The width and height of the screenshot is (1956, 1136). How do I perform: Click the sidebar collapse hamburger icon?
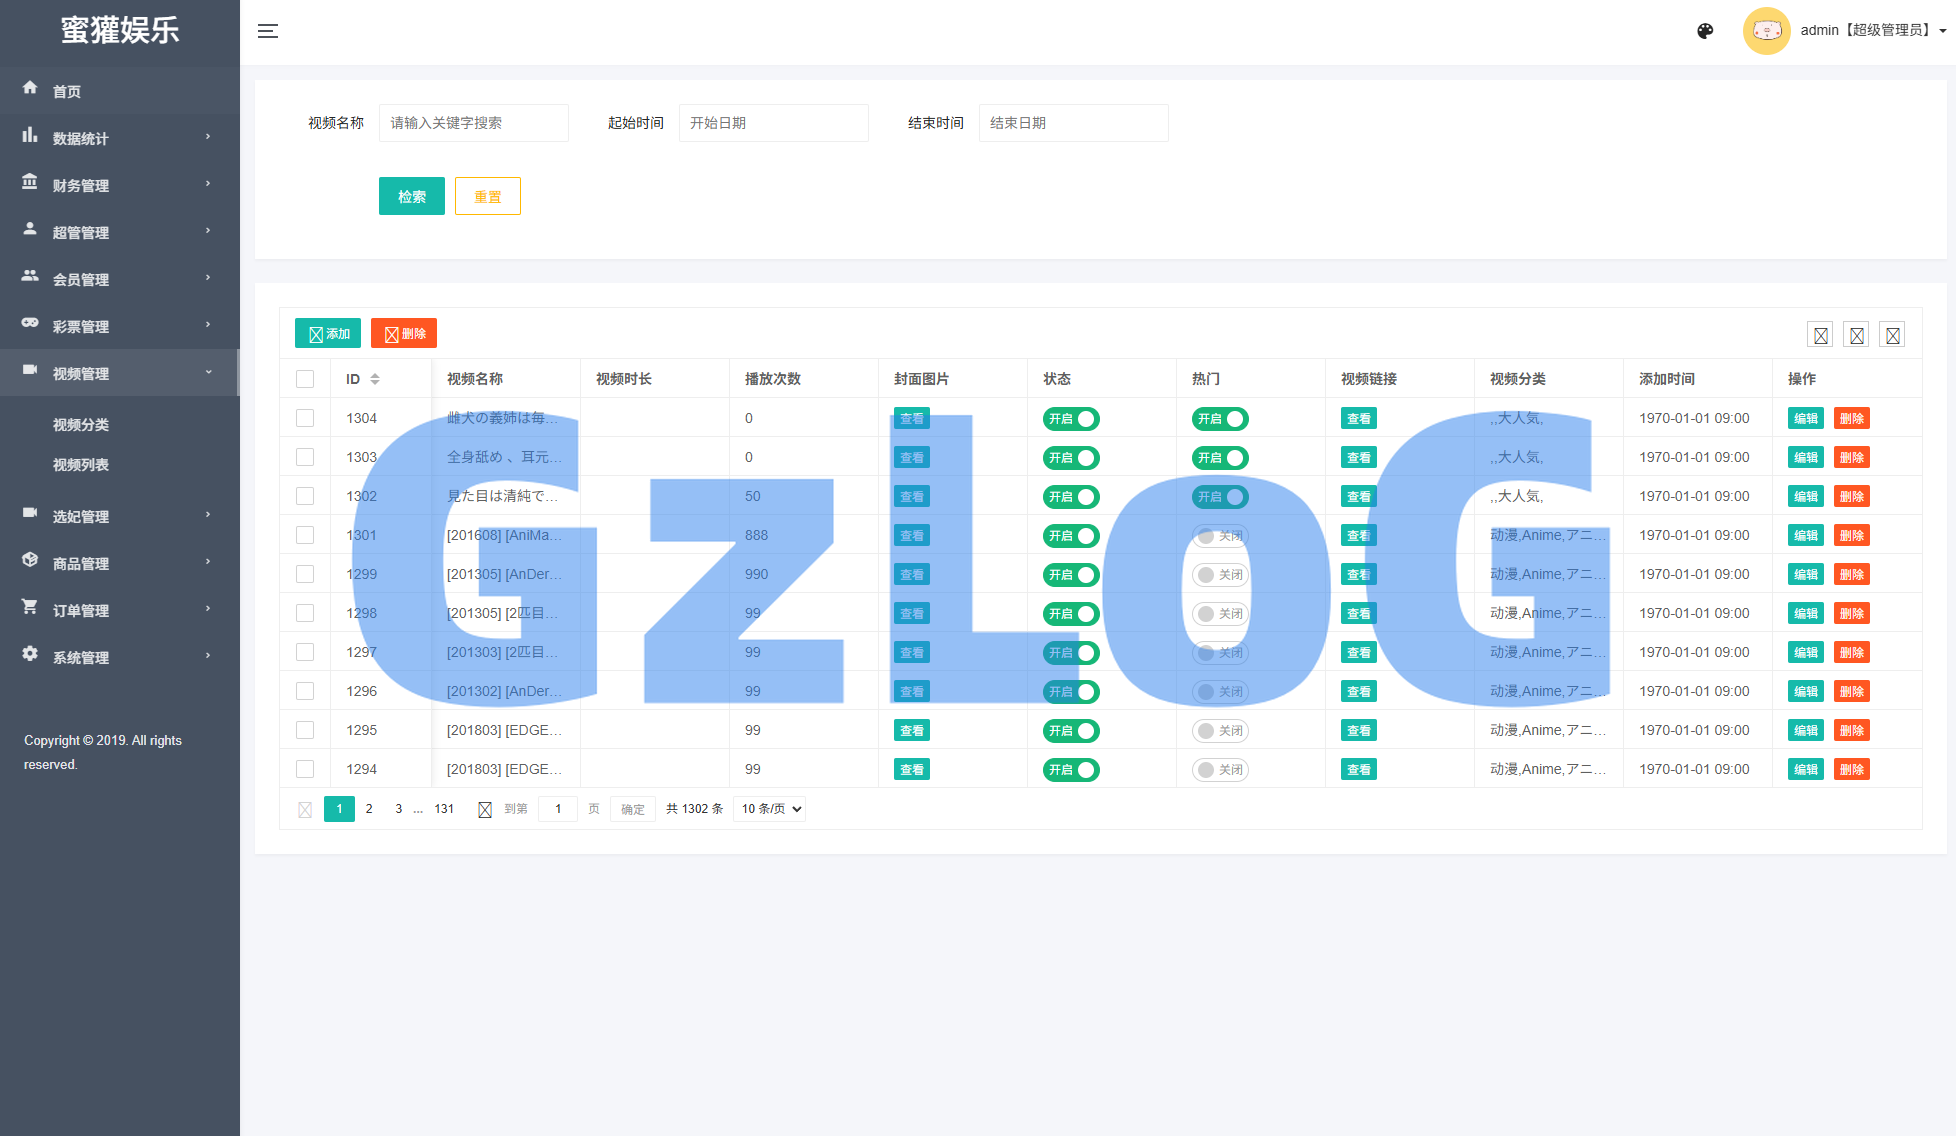point(267,31)
